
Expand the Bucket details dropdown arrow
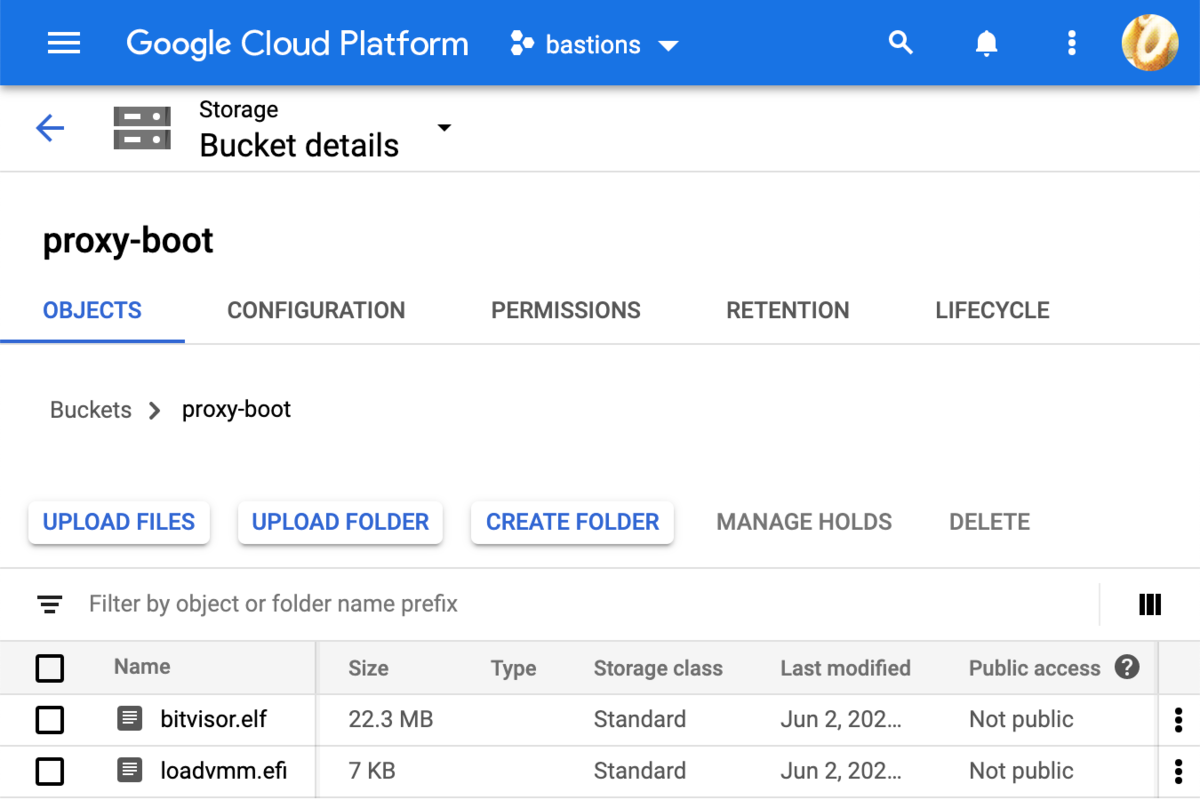444,128
